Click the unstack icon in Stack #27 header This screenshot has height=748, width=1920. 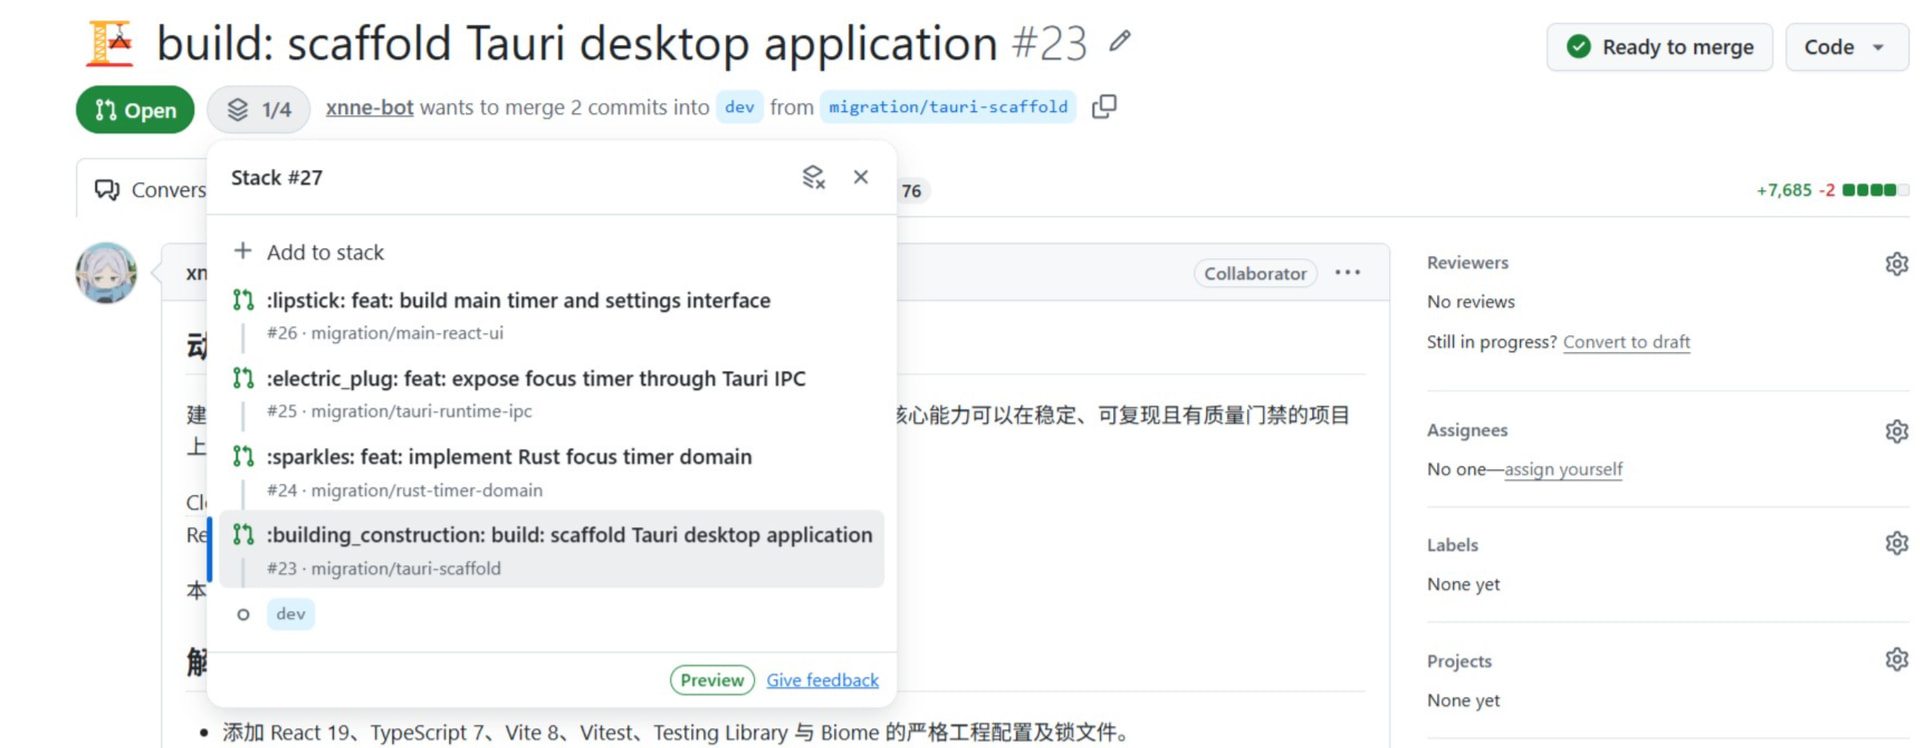(x=814, y=177)
